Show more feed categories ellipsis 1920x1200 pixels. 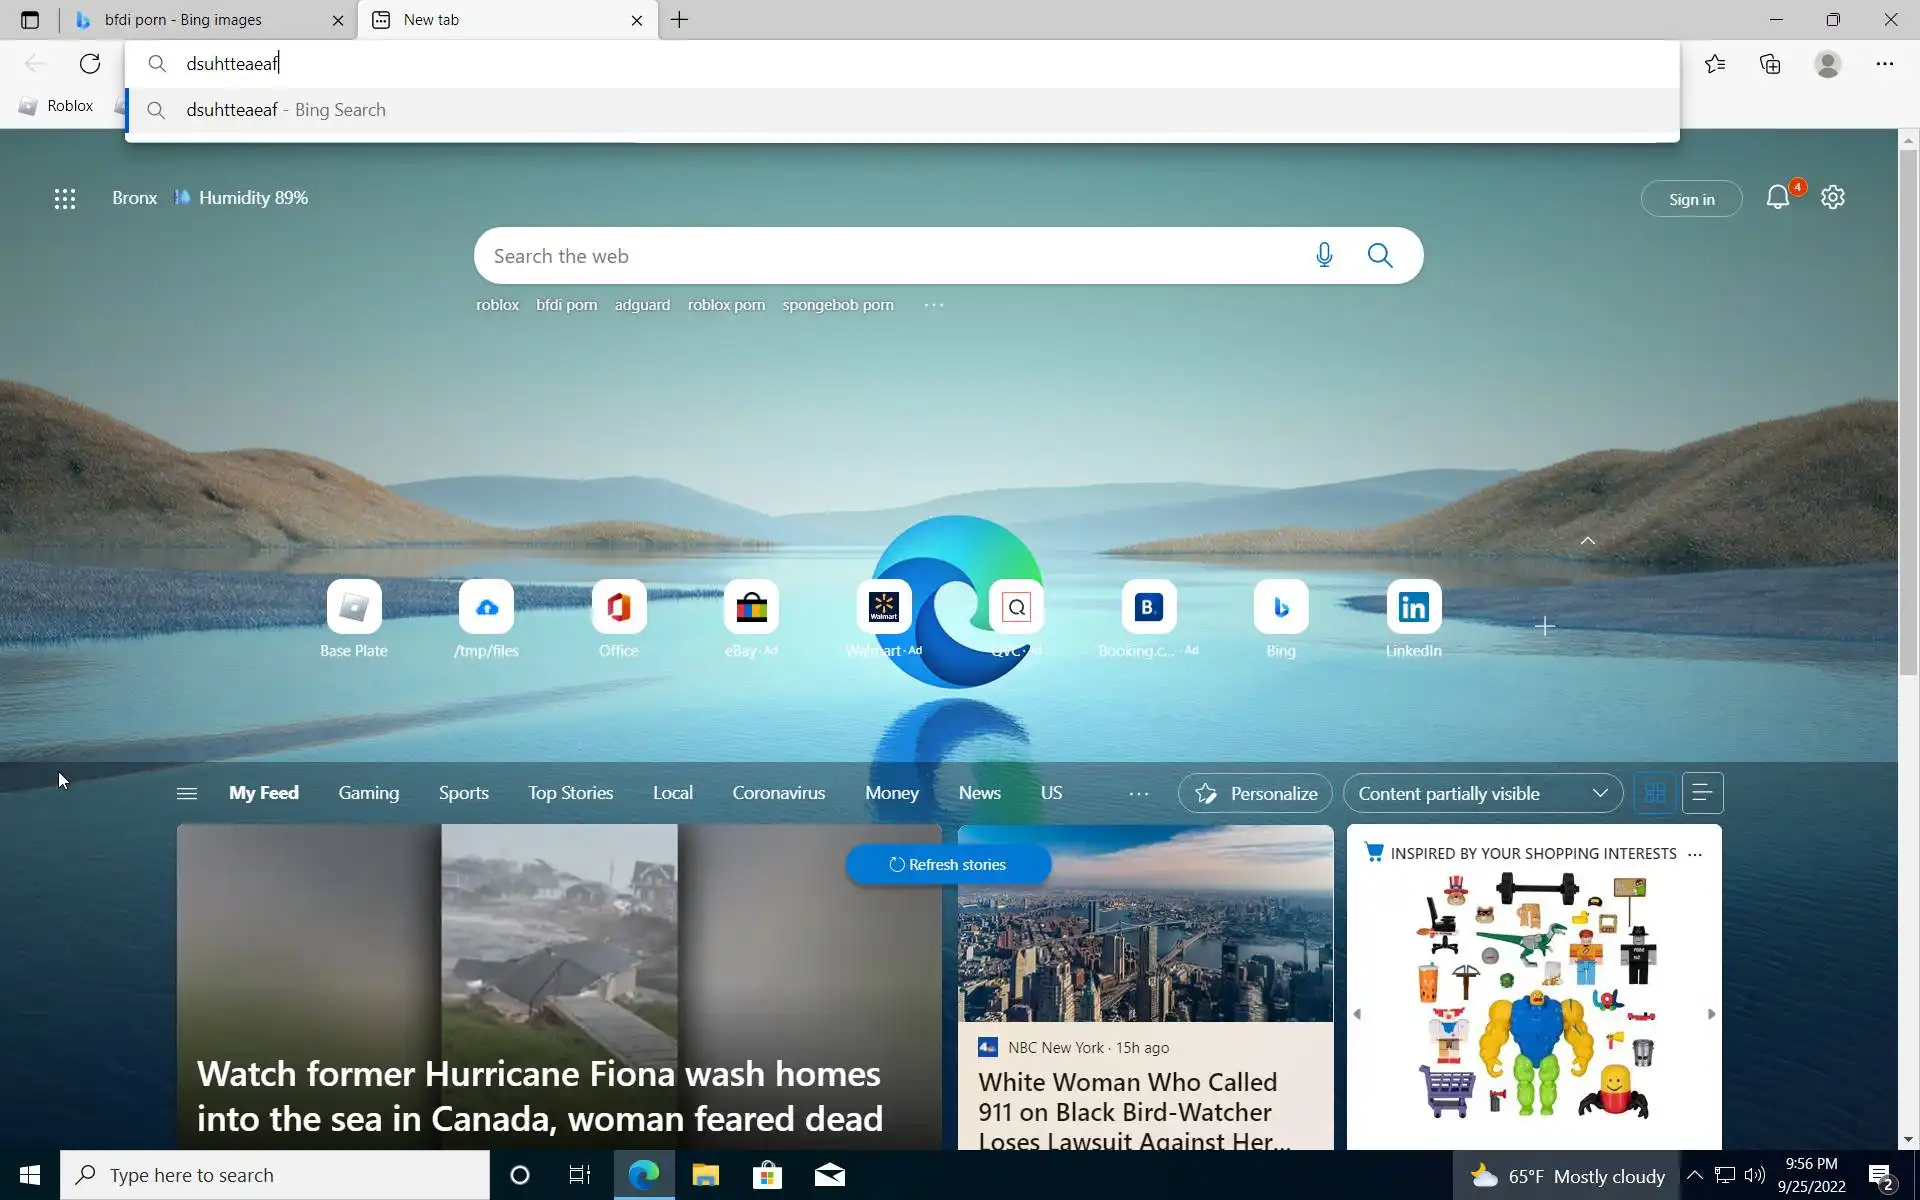point(1138,794)
